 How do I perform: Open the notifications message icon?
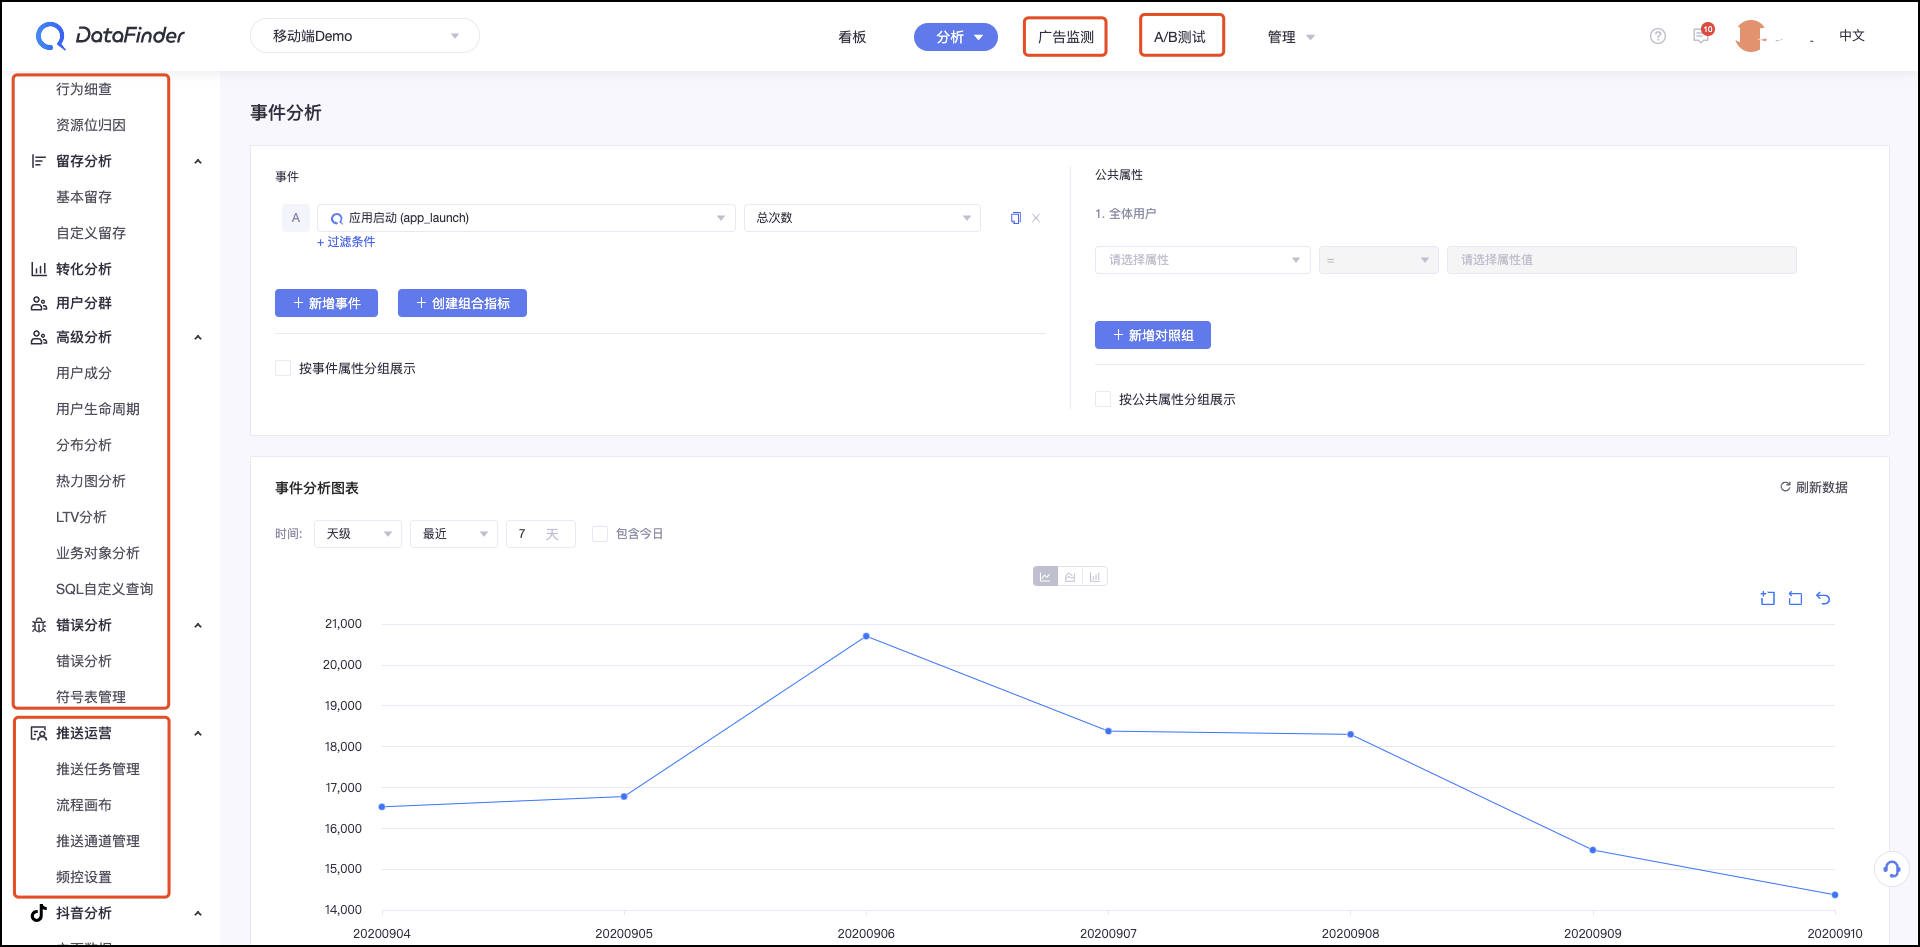[x=1701, y=35]
